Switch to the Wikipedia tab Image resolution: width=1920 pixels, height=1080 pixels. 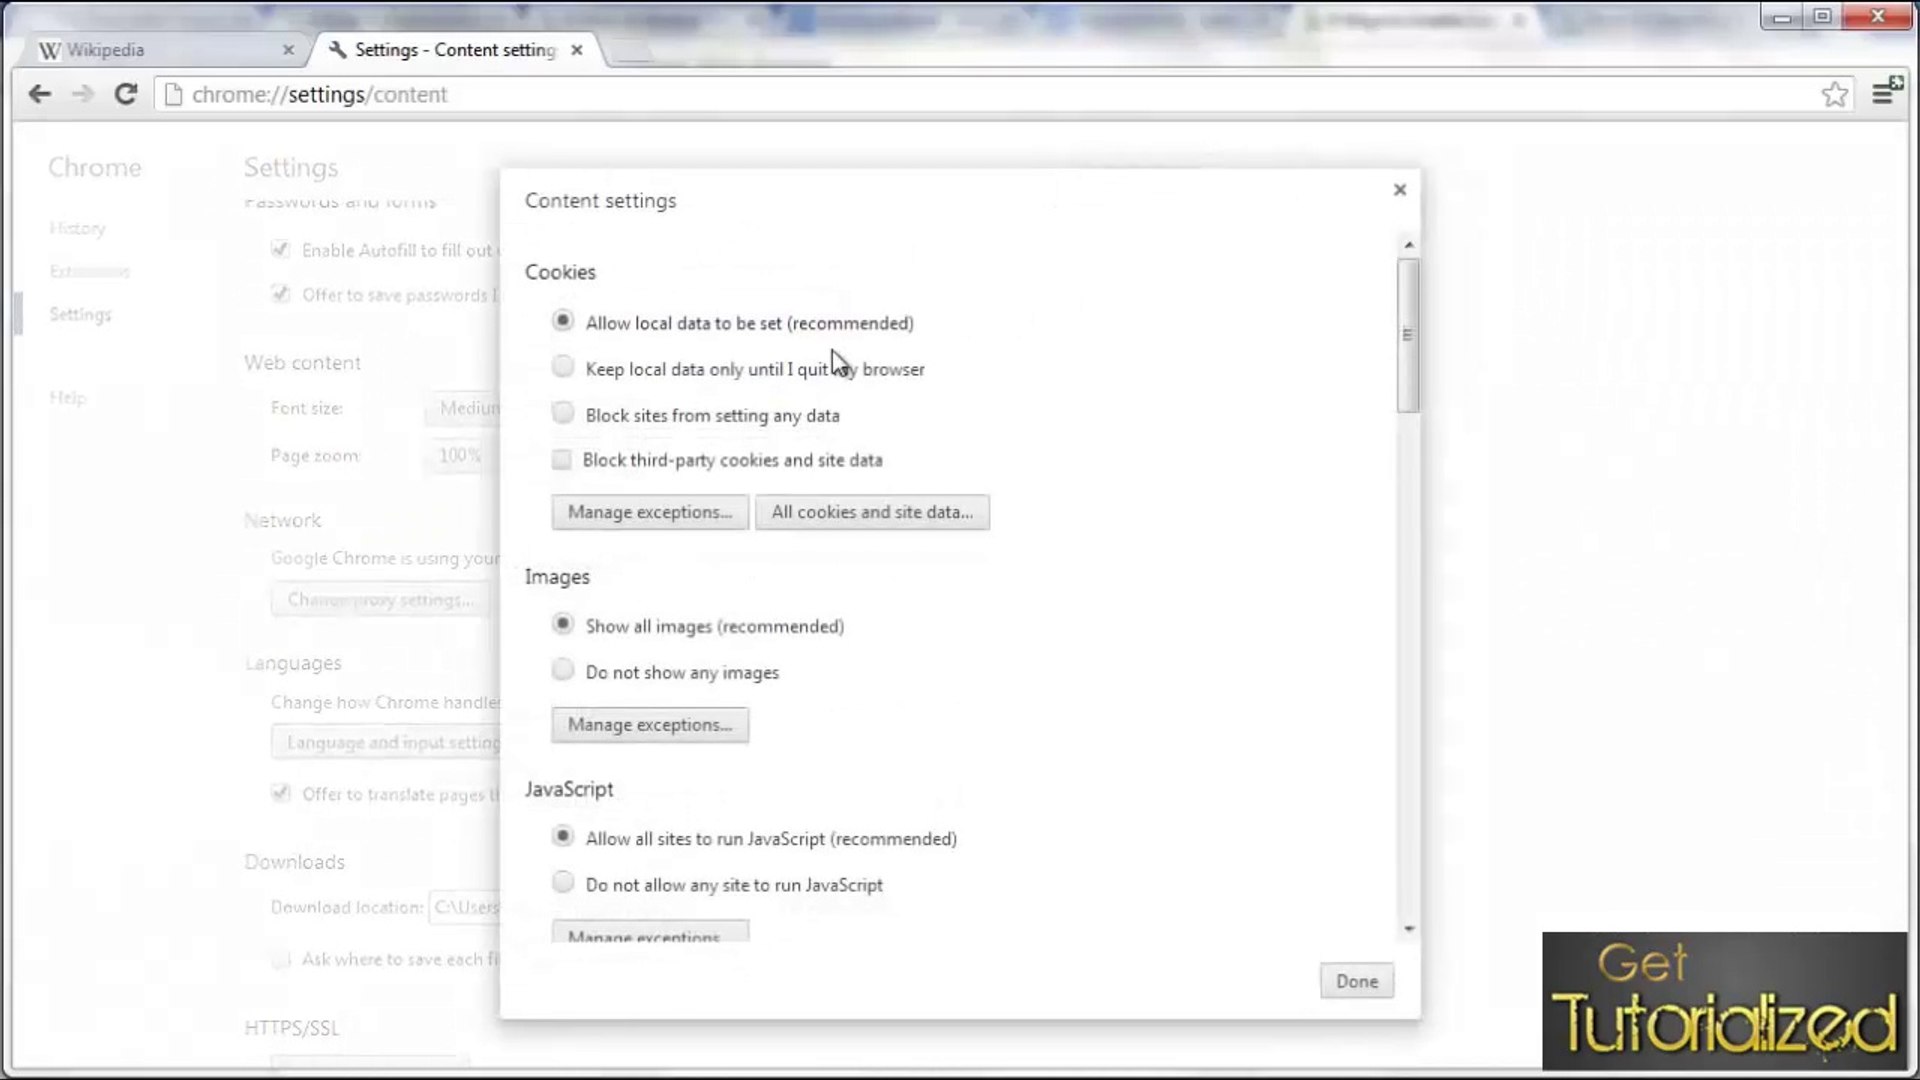coord(150,50)
